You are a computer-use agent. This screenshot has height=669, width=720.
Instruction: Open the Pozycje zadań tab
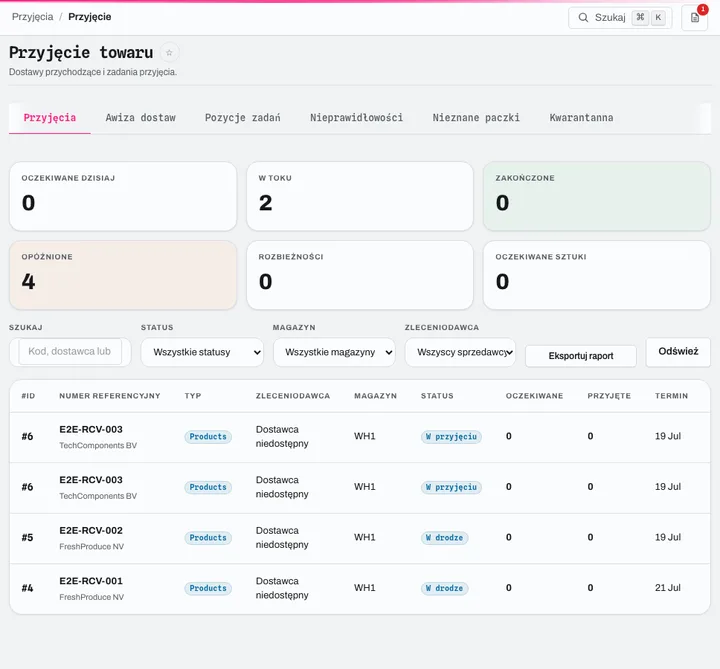click(x=242, y=118)
